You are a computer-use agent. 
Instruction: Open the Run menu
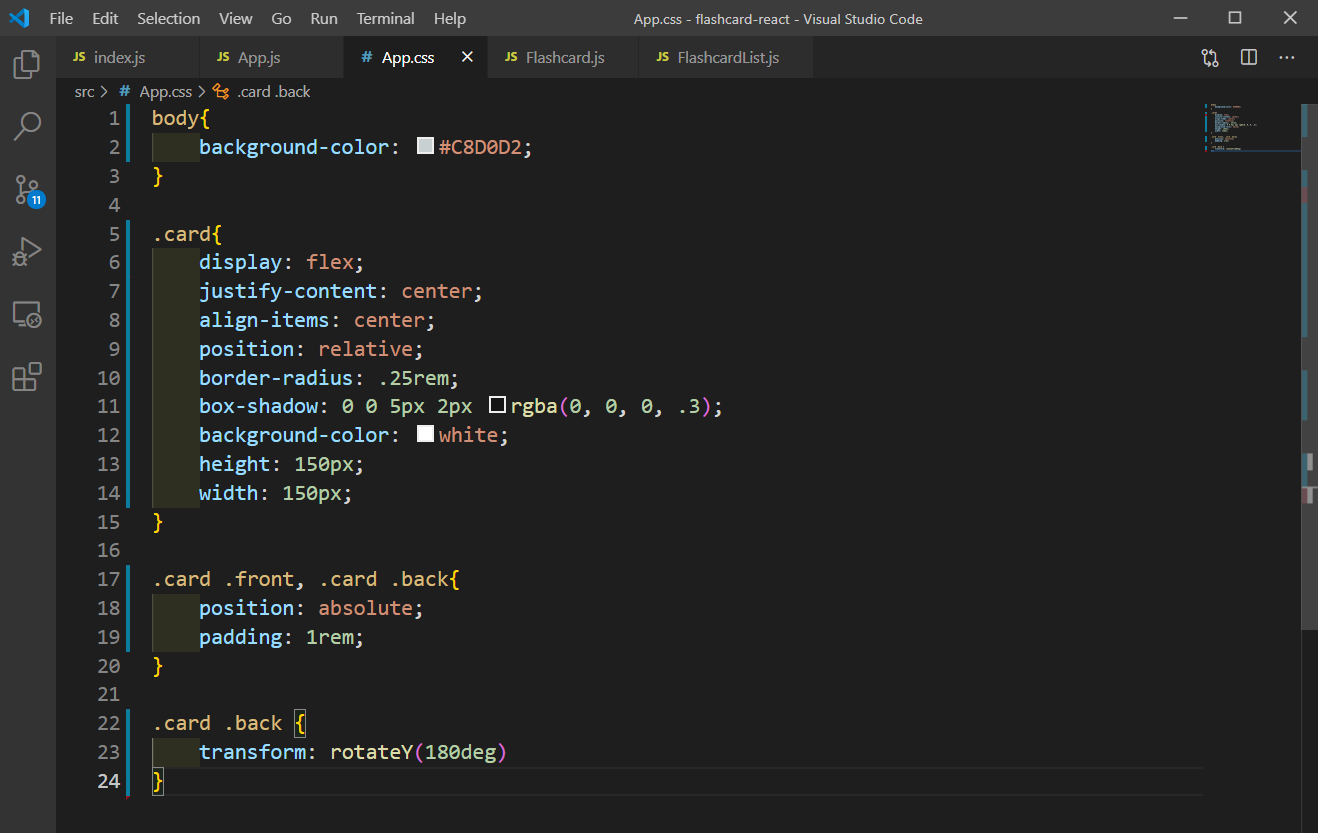tap(324, 19)
